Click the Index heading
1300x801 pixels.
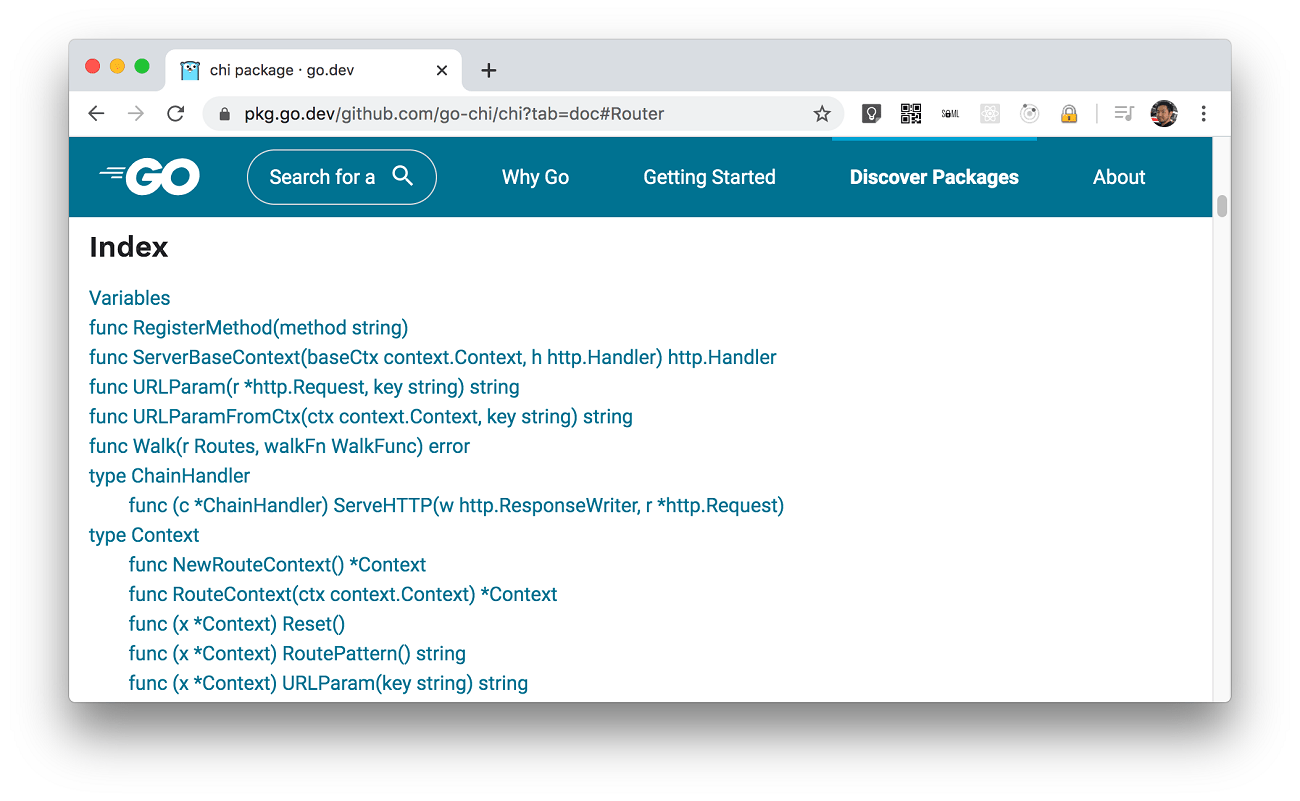tap(128, 247)
